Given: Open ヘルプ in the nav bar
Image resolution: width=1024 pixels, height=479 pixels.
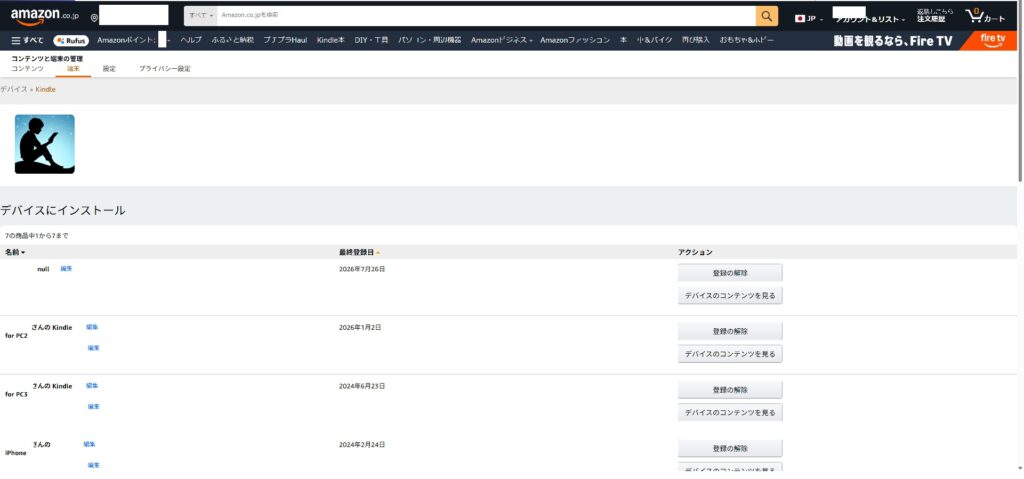Looking at the screenshot, I should click(191, 41).
